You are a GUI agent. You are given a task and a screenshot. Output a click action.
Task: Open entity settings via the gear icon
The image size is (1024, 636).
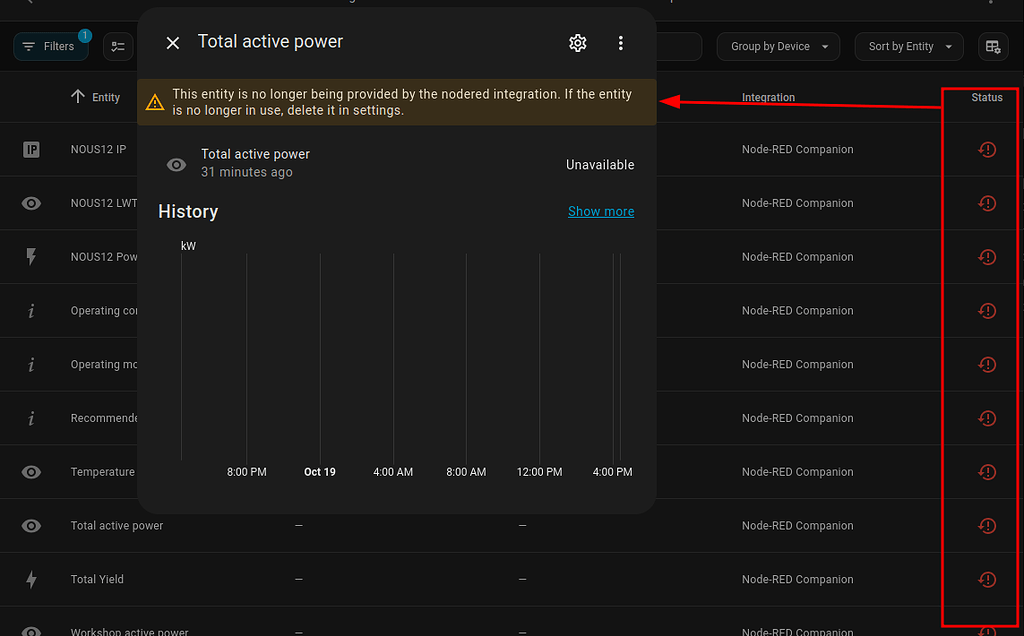[x=577, y=43]
